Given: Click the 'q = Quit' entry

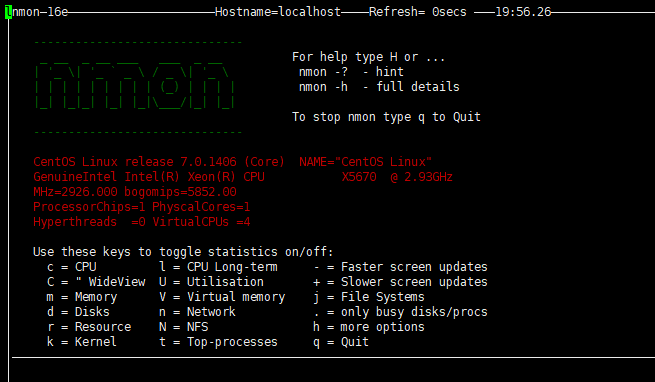Looking at the screenshot, I should pyautogui.click(x=341, y=342).
